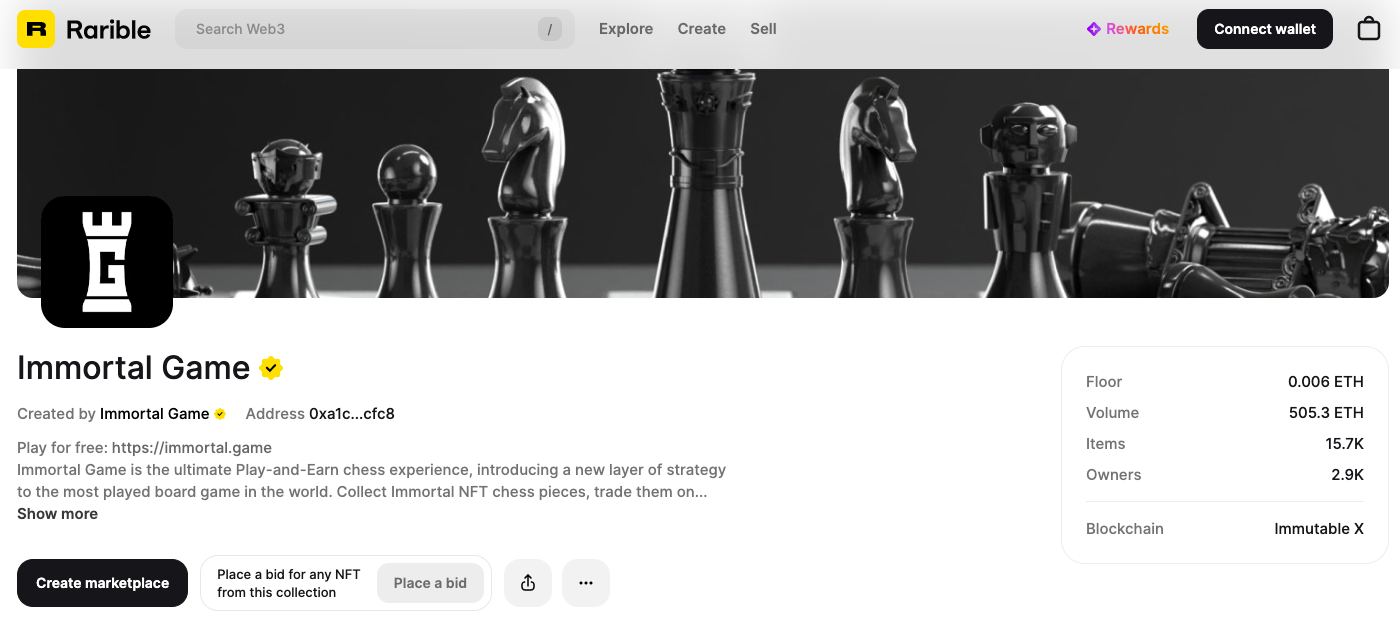Image resolution: width=1400 pixels, height=624 pixels.
Task: Click the Owners label in stats
Action: (1114, 475)
